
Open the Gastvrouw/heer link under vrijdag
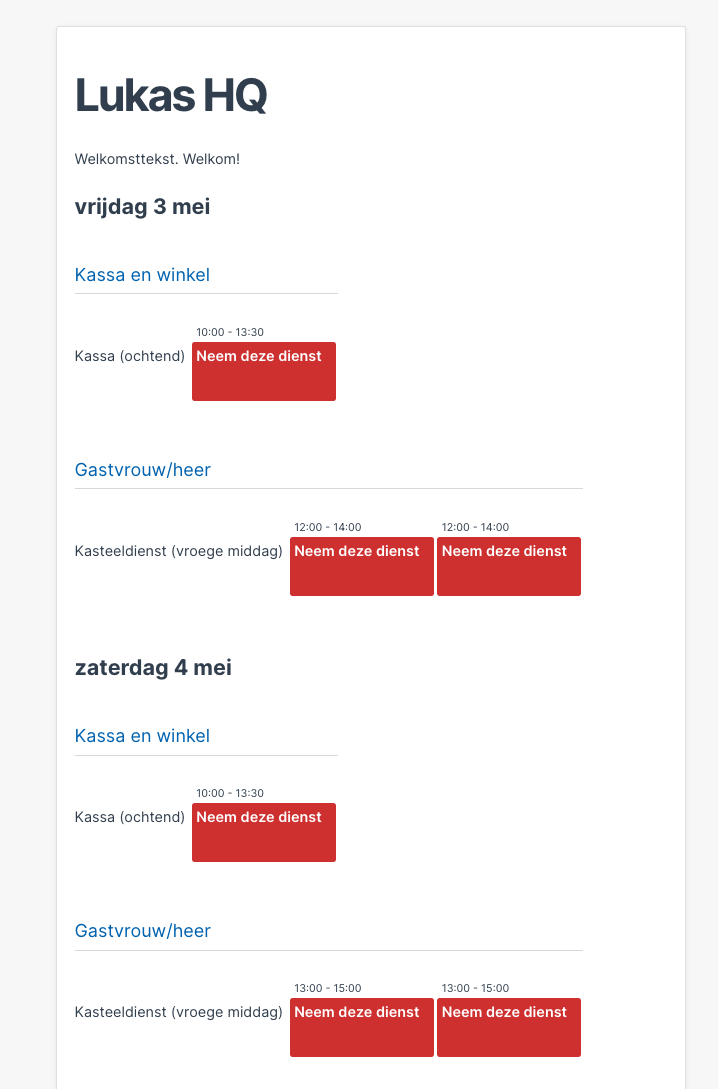pos(142,469)
